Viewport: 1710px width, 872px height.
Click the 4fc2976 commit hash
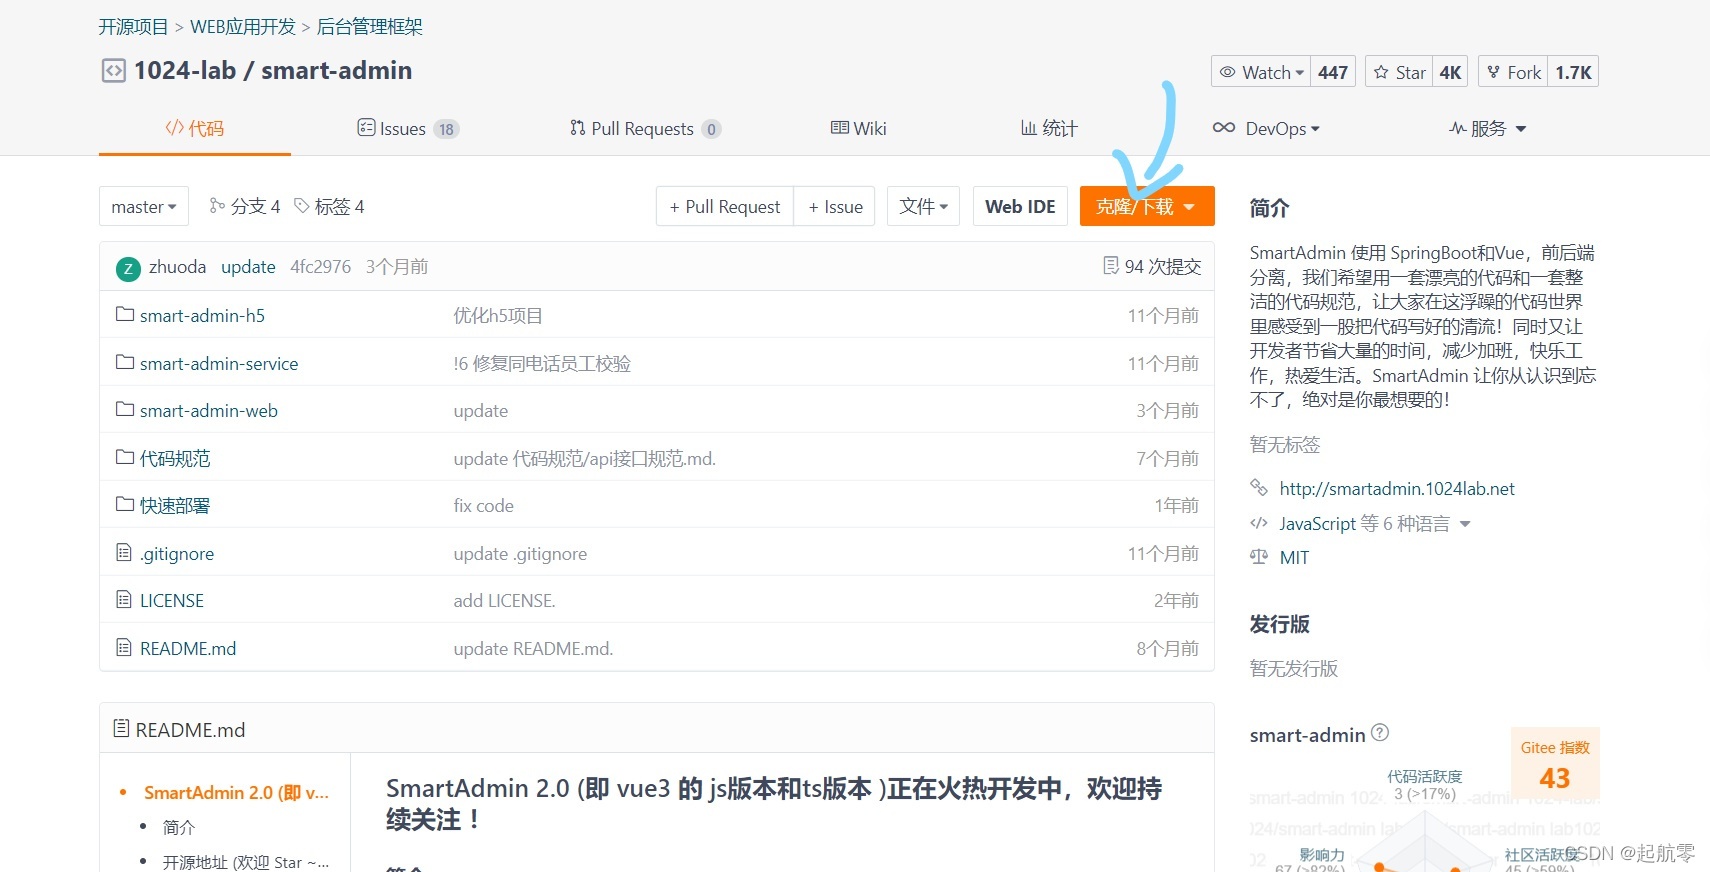click(x=321, y=267)
